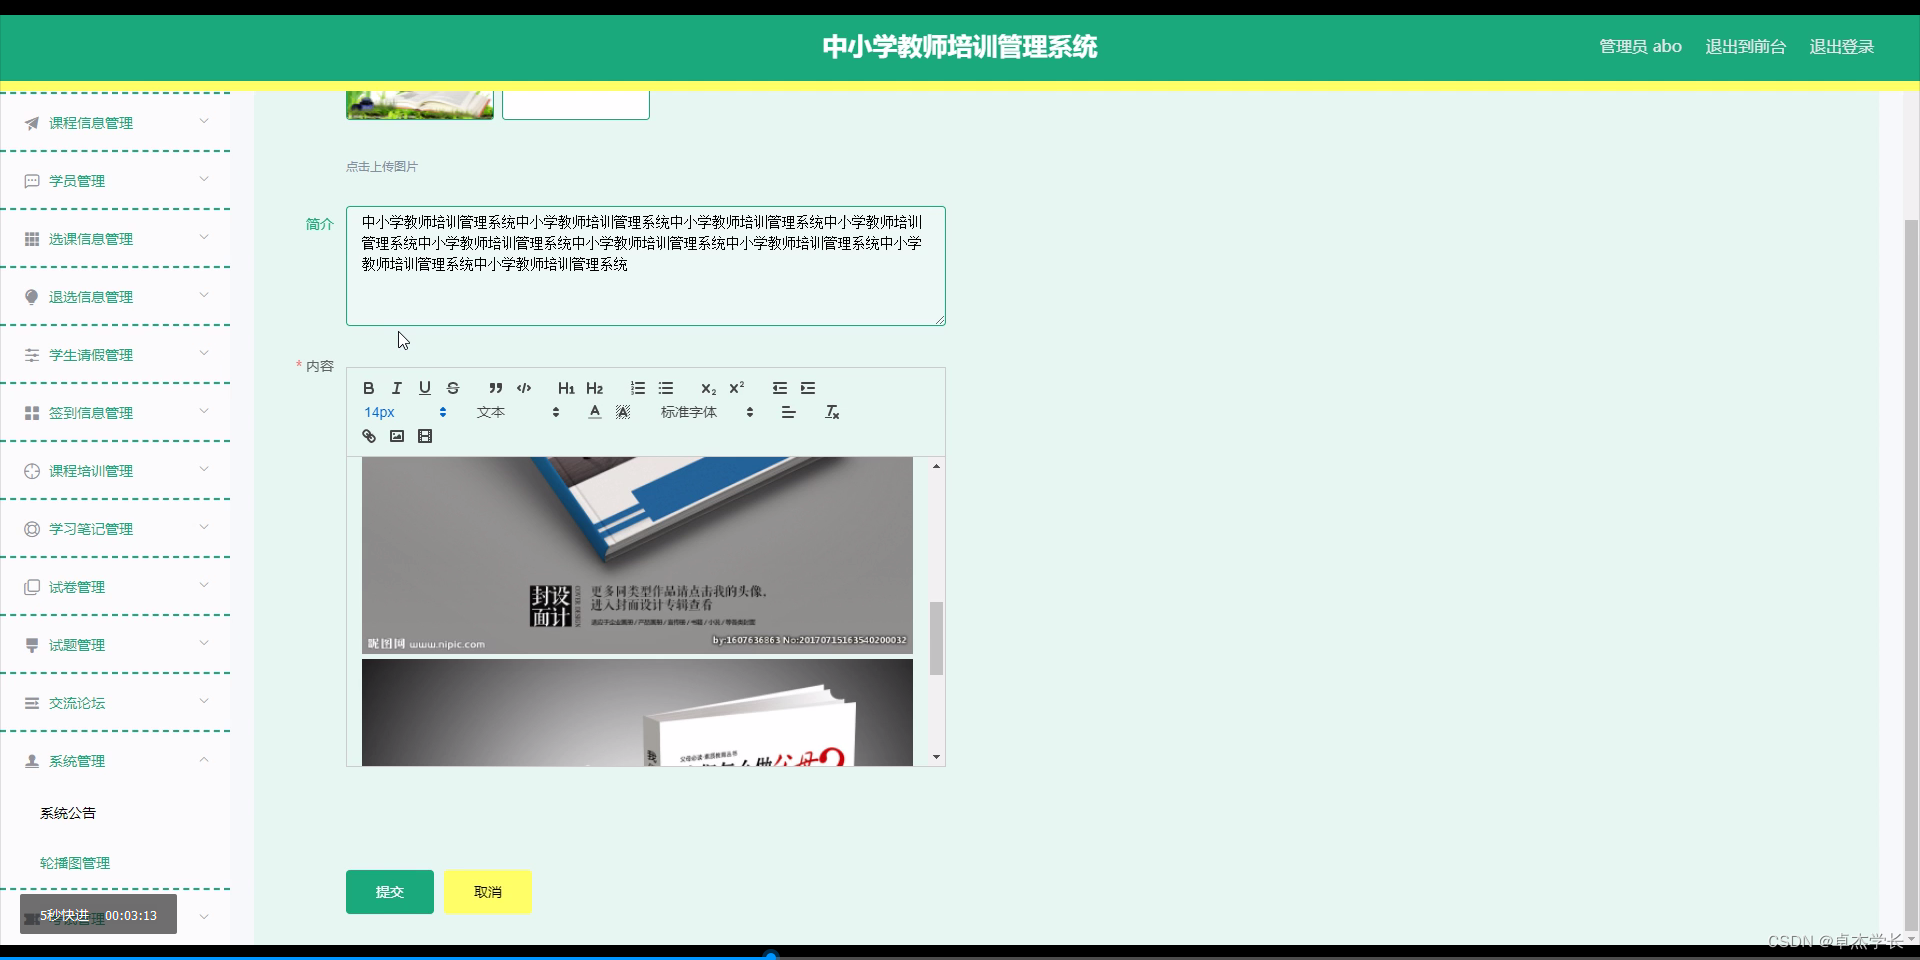Image resolution: width=1920 pixels, height=960 pixels.
Task: Click the 提交 submit button
Action: pos(389,891)
